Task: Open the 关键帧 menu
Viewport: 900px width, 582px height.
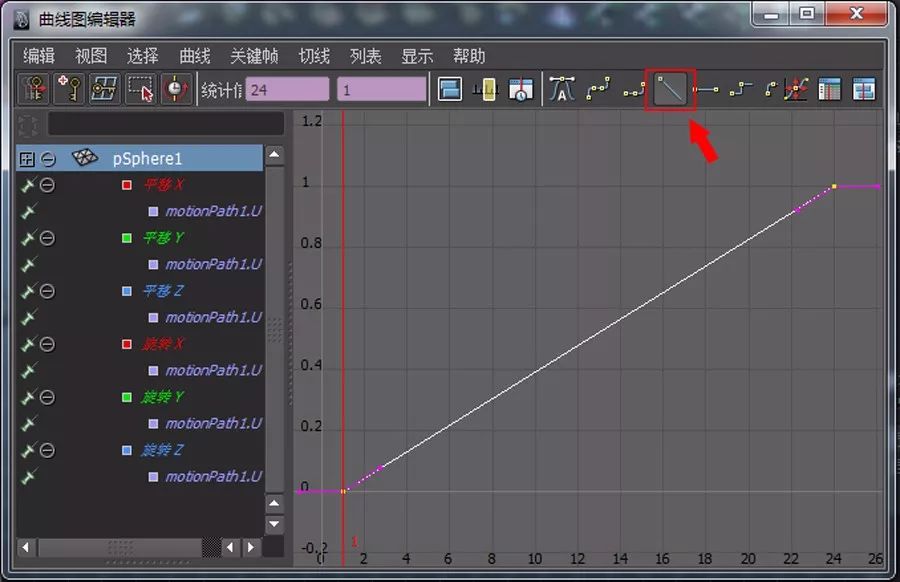Action: (x=254, y=56)
